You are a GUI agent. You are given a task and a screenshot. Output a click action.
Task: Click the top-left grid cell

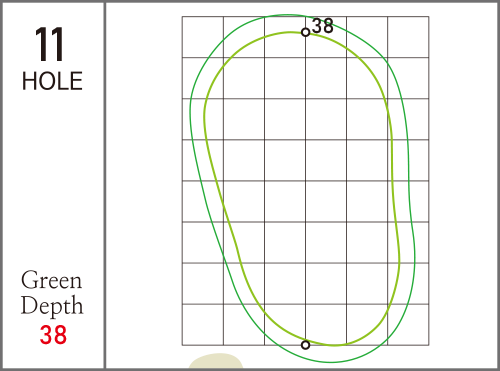[203, 37]
